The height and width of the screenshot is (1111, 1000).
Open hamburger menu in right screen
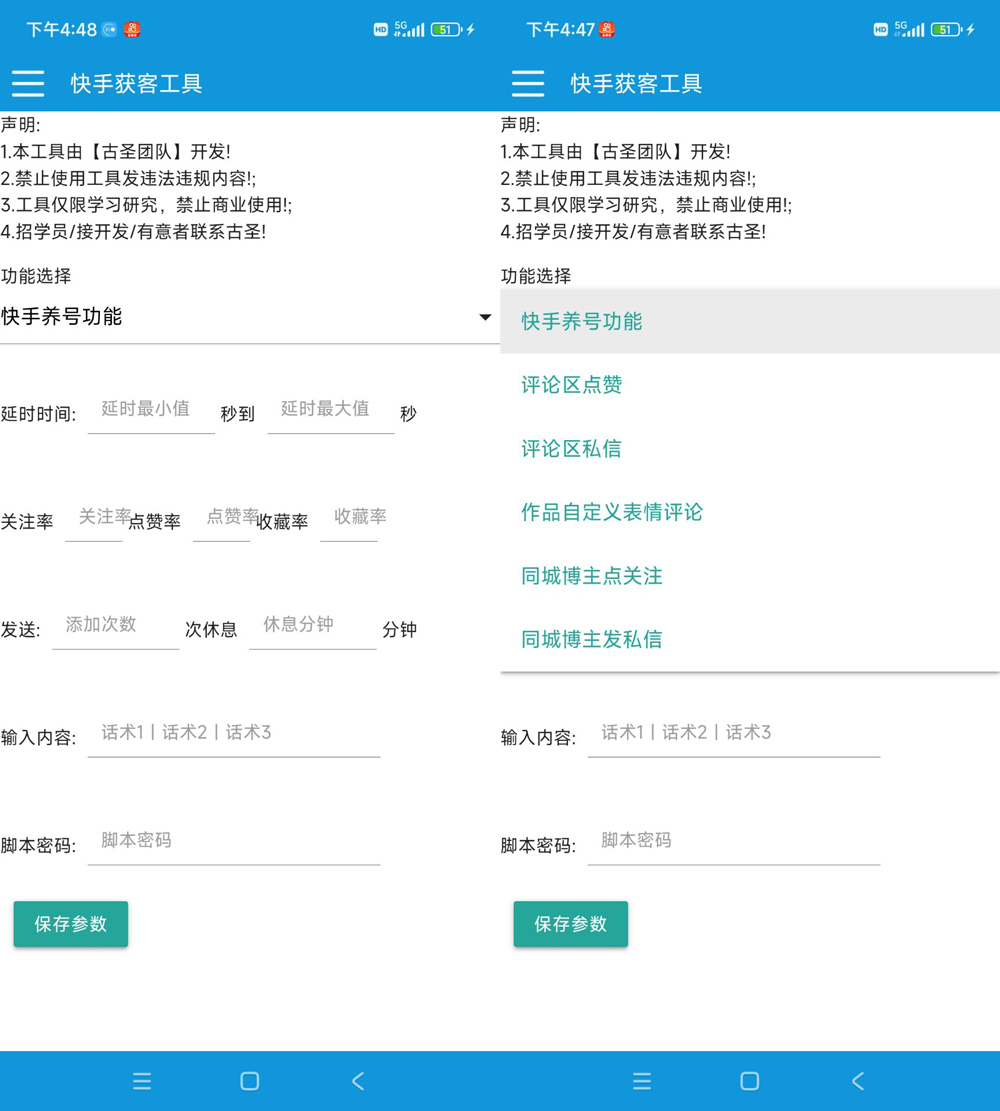(528, 84)
